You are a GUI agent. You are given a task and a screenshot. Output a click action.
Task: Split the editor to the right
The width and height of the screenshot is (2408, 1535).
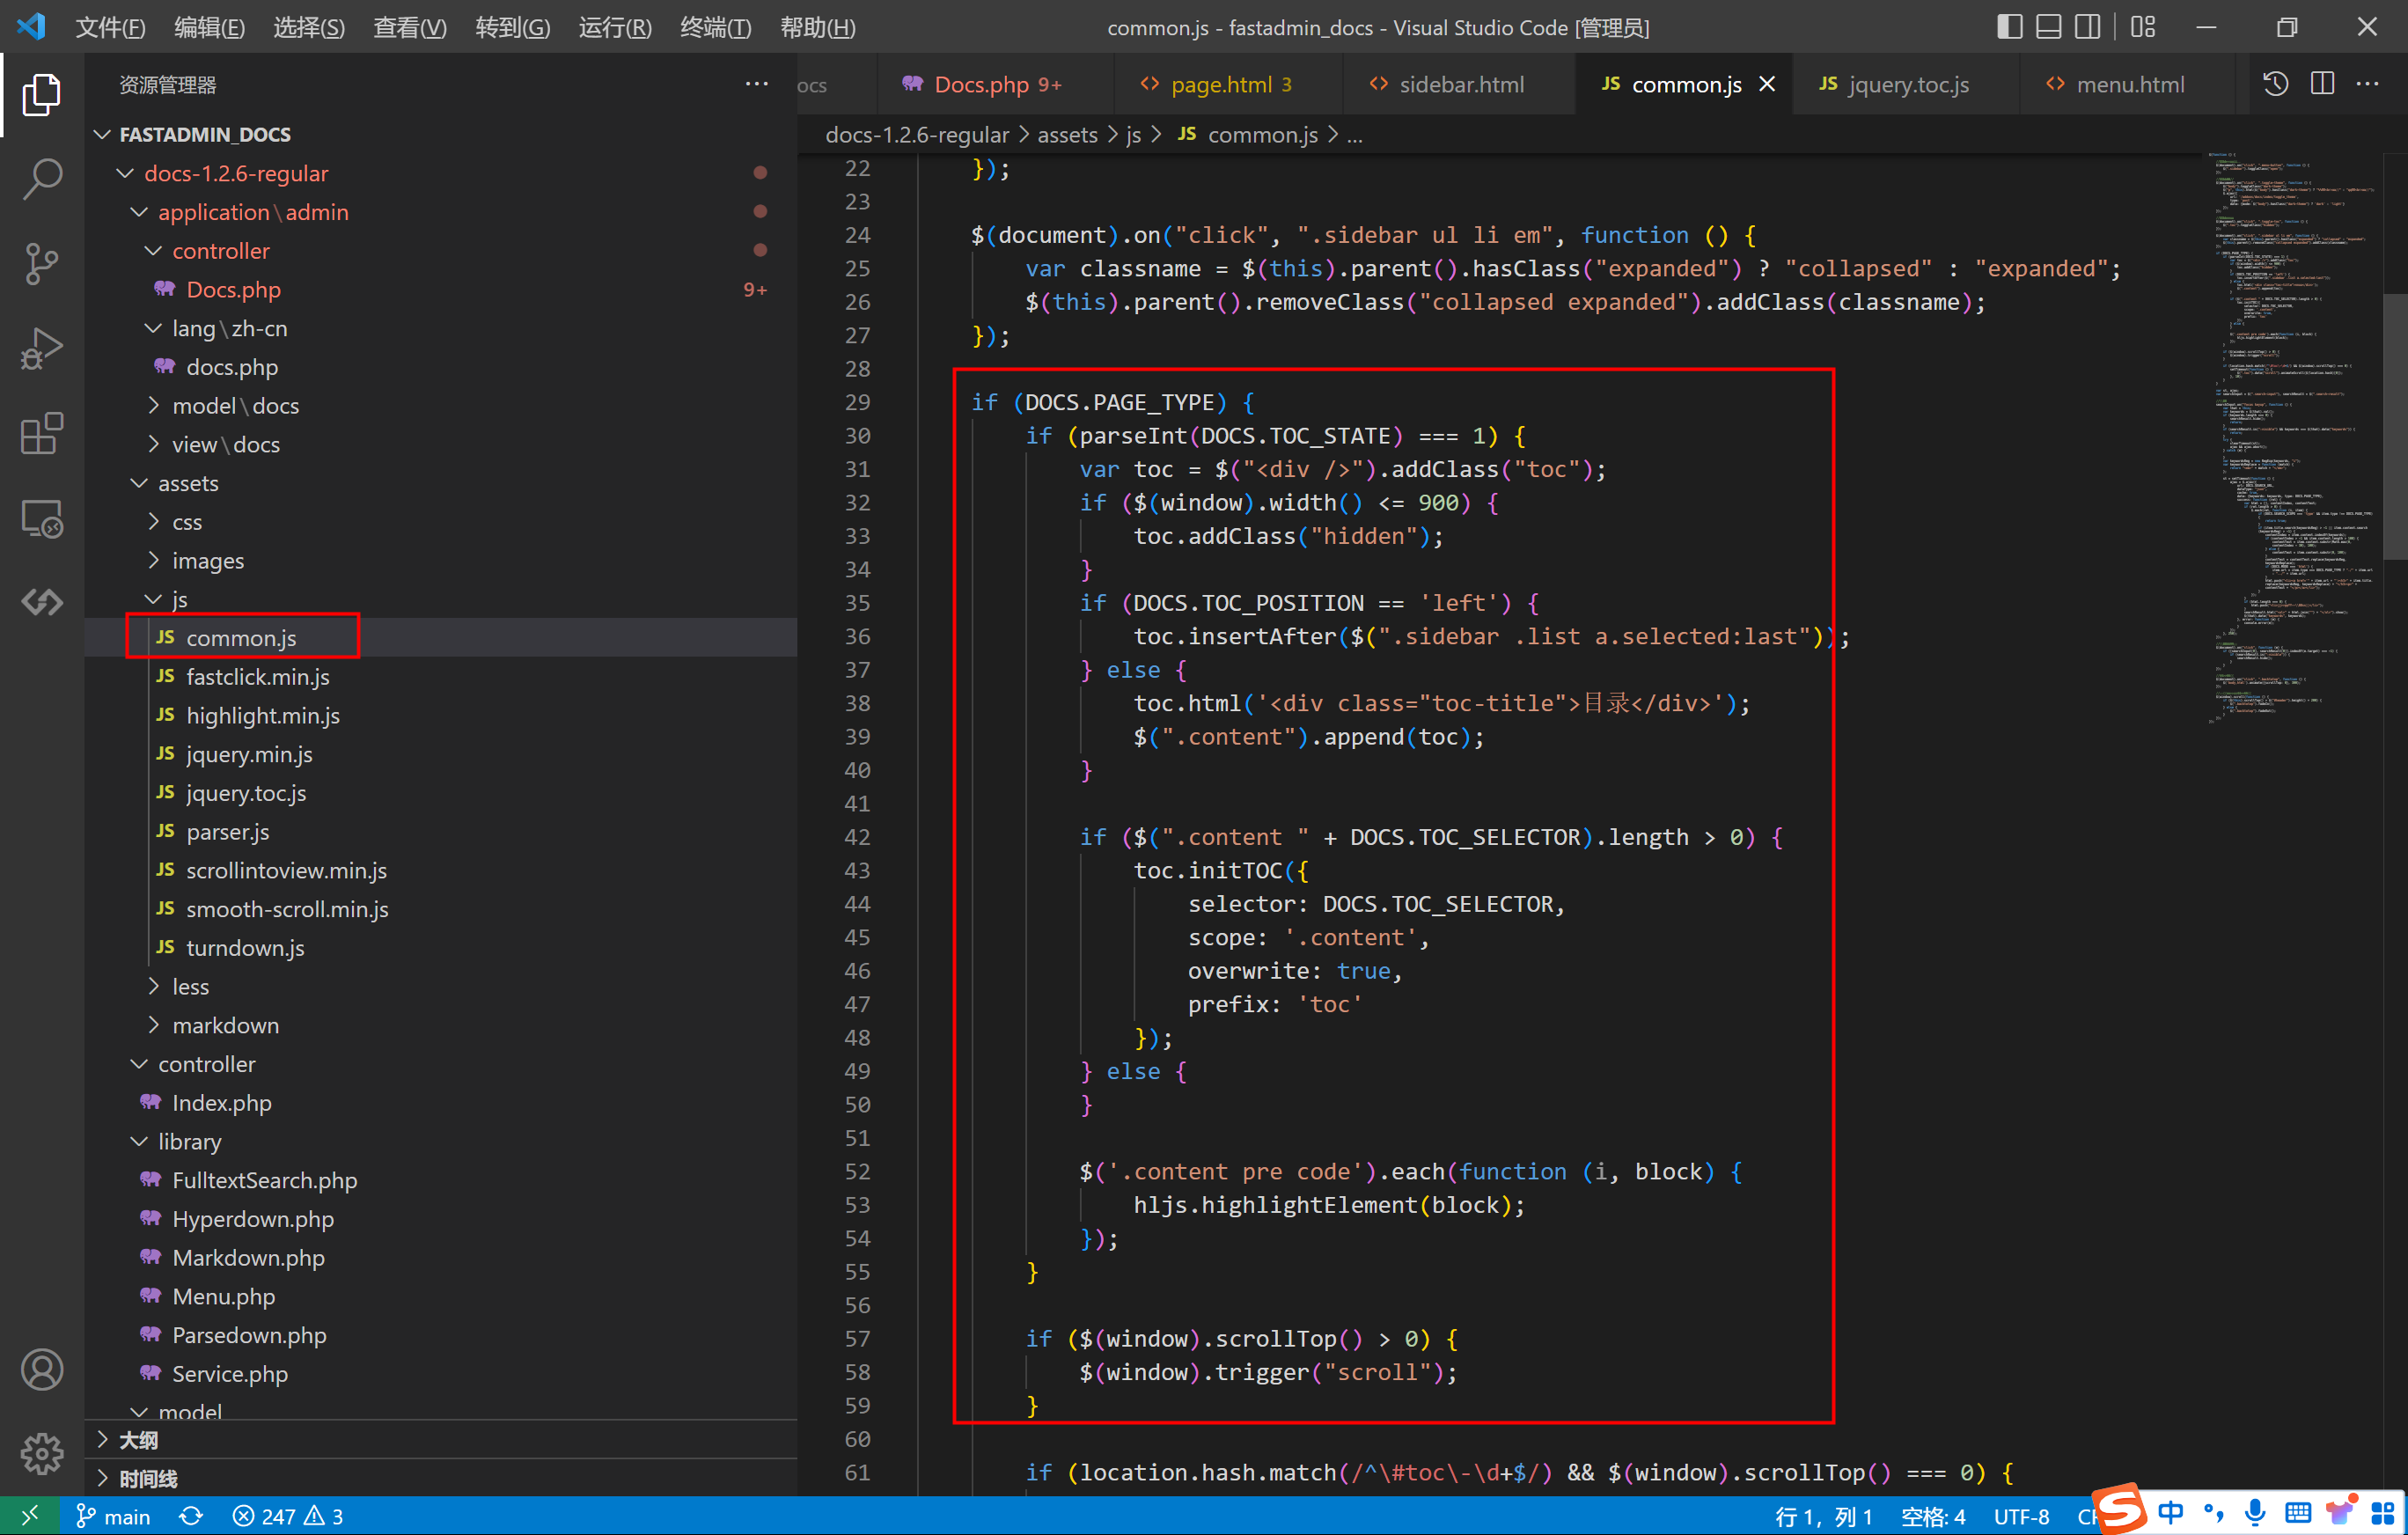pyautogui.click(x=2323, y=85)
